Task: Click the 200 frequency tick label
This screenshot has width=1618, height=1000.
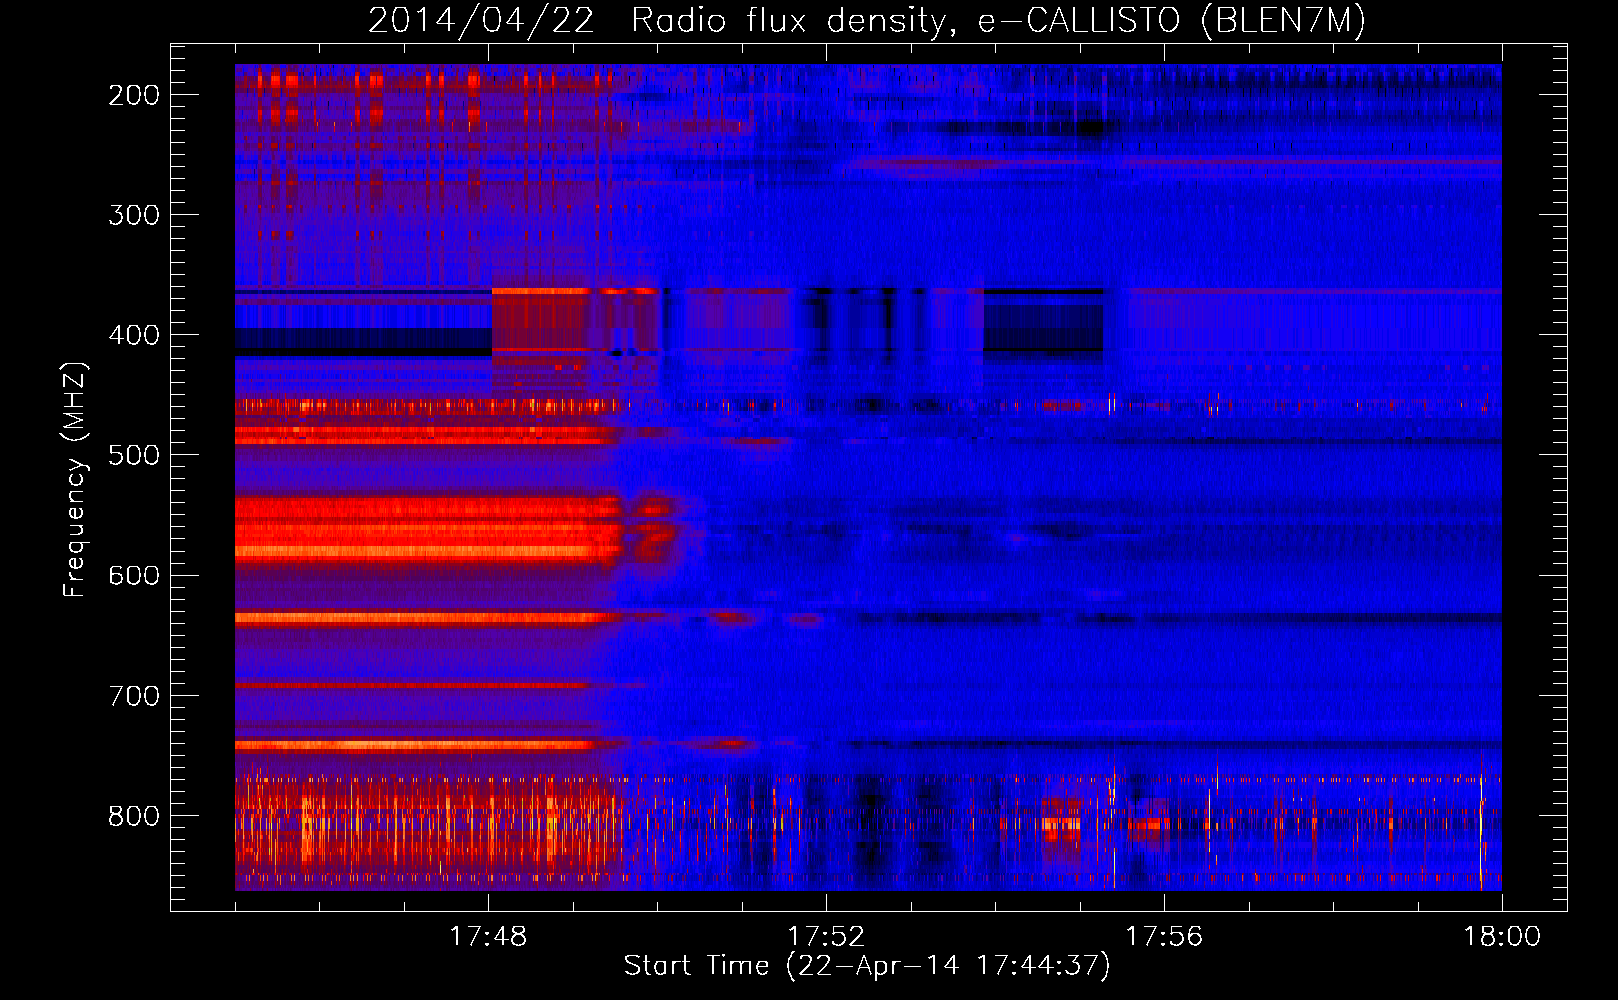Action: [134, 95]
